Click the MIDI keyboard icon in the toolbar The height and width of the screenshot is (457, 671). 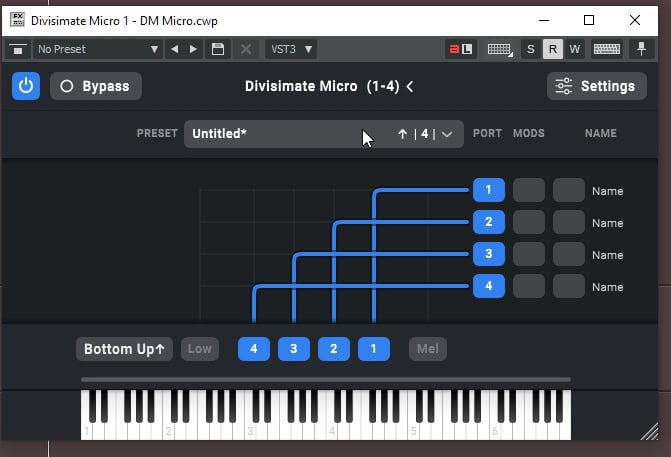coord(607,49)
